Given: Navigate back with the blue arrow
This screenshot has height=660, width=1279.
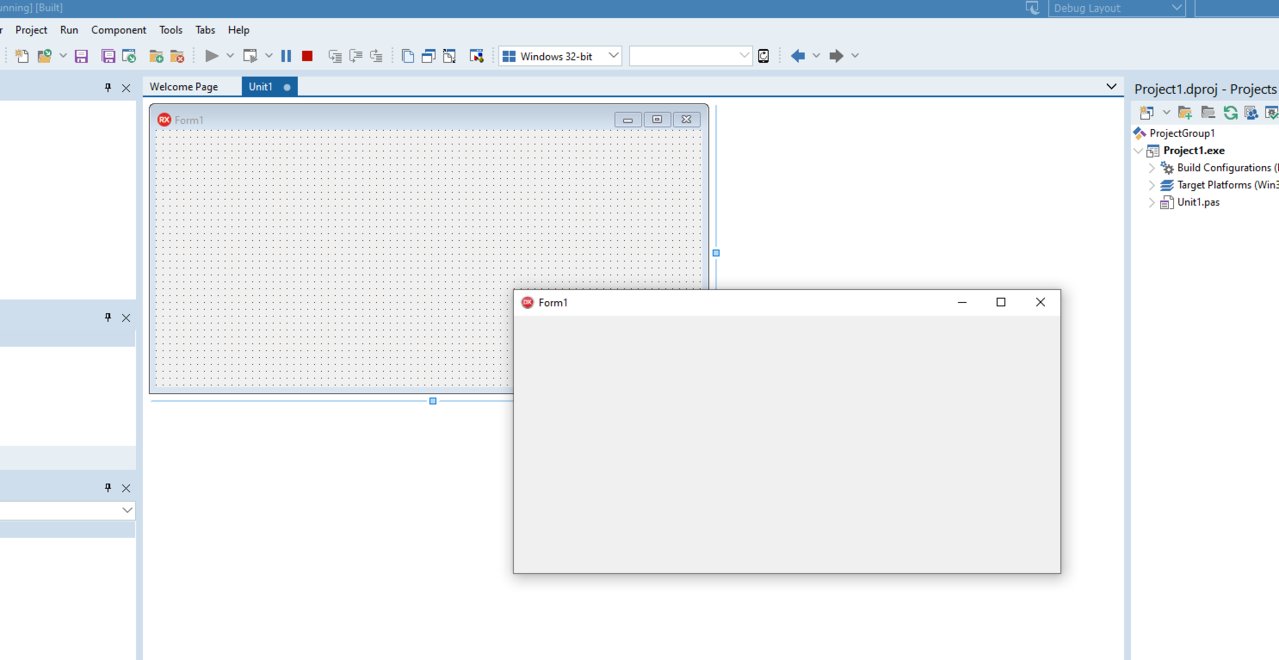Looking at the screenshot, I should pyautogui.click(x=798, y=56).
